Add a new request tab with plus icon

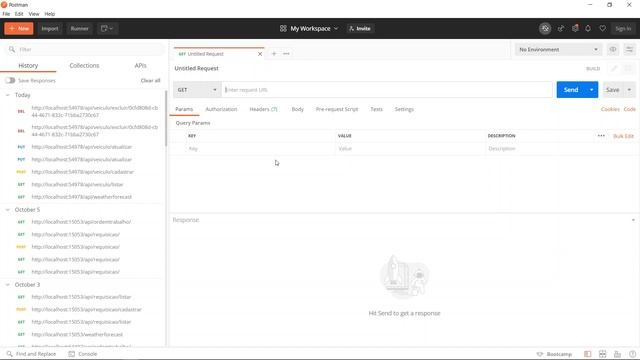click(274, 53)
